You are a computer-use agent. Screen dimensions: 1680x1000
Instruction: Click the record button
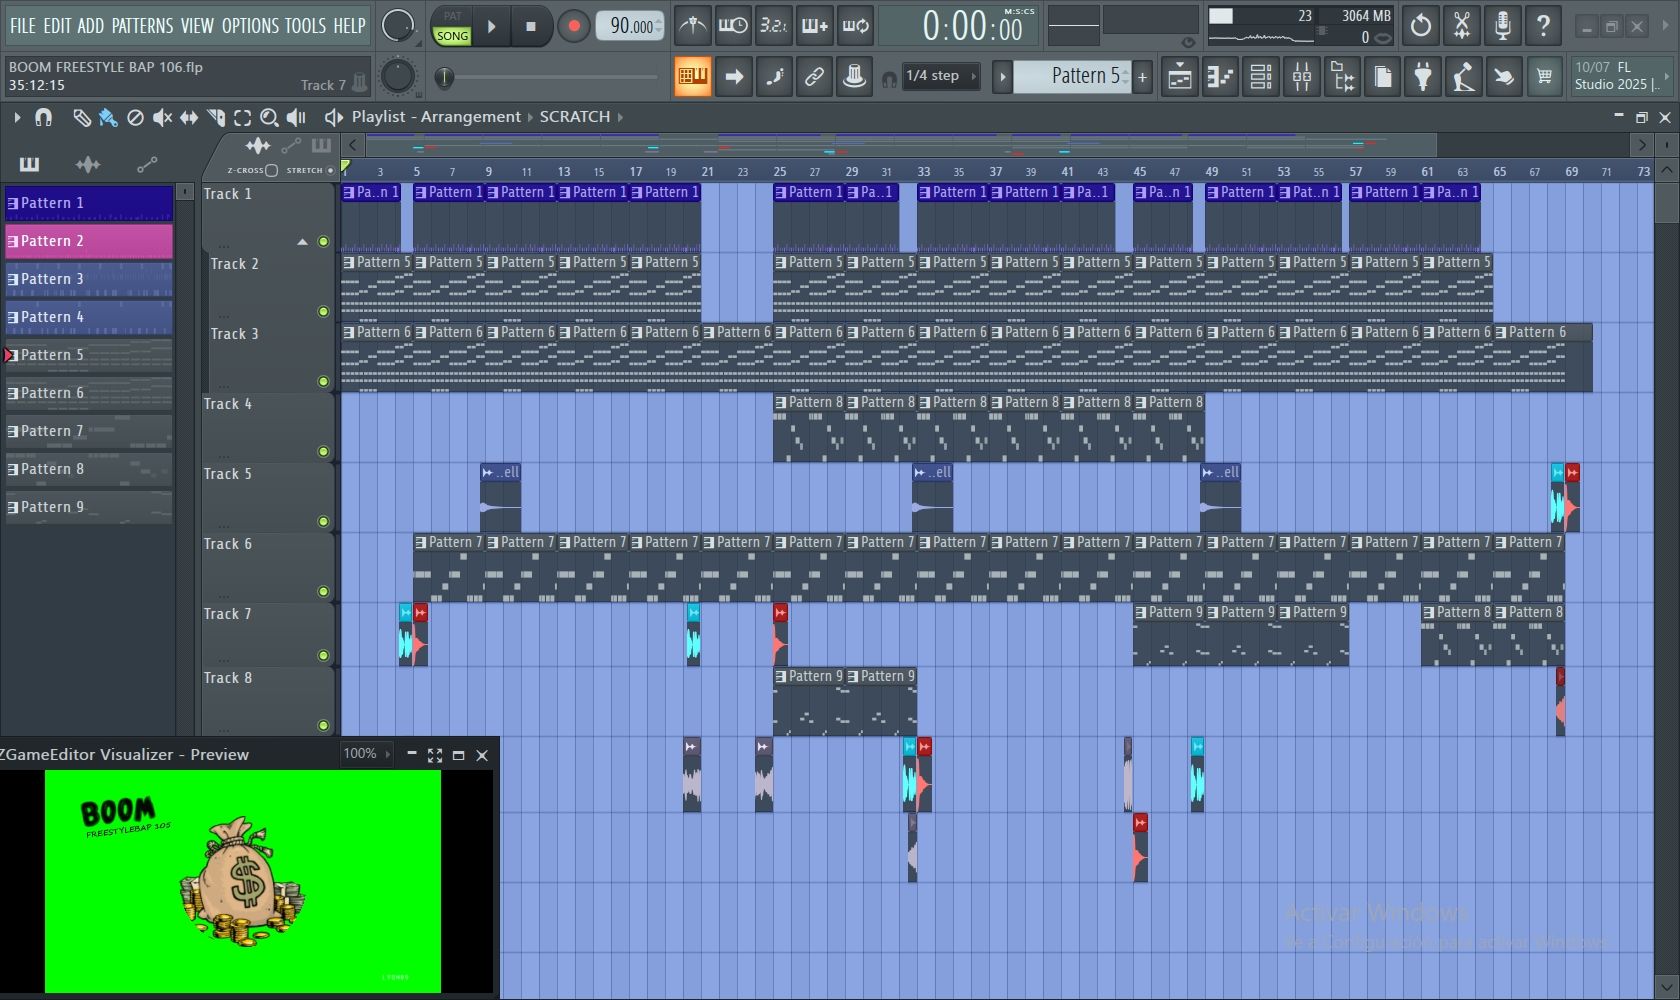[573, 27]
